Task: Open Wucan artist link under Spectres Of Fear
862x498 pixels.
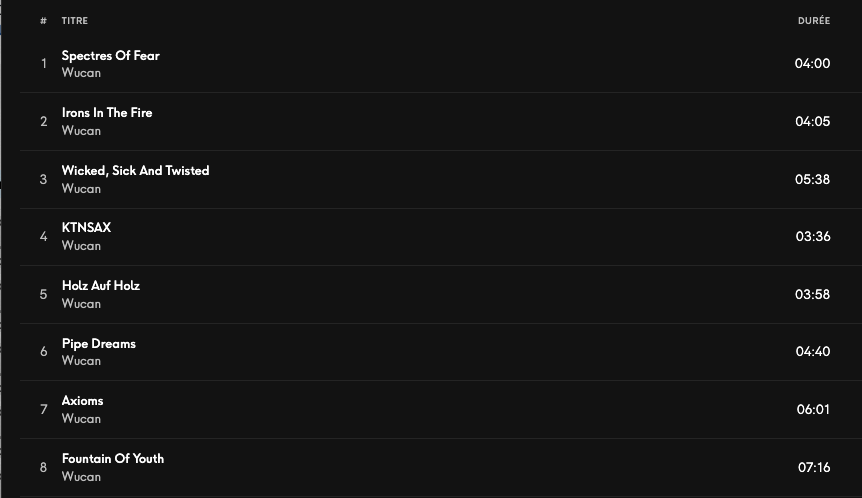Action: click(x=81, y=73)
